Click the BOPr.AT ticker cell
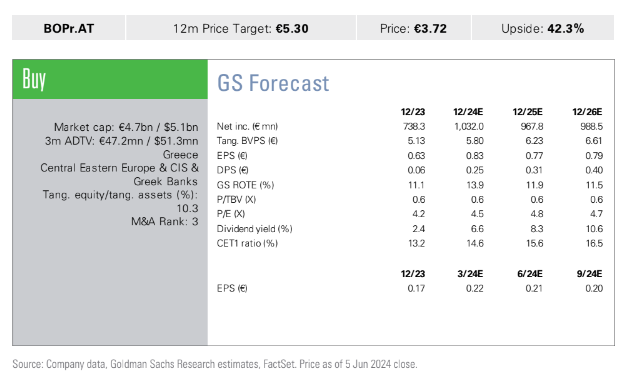Viewport: 631px width, 373px height. 68,28
